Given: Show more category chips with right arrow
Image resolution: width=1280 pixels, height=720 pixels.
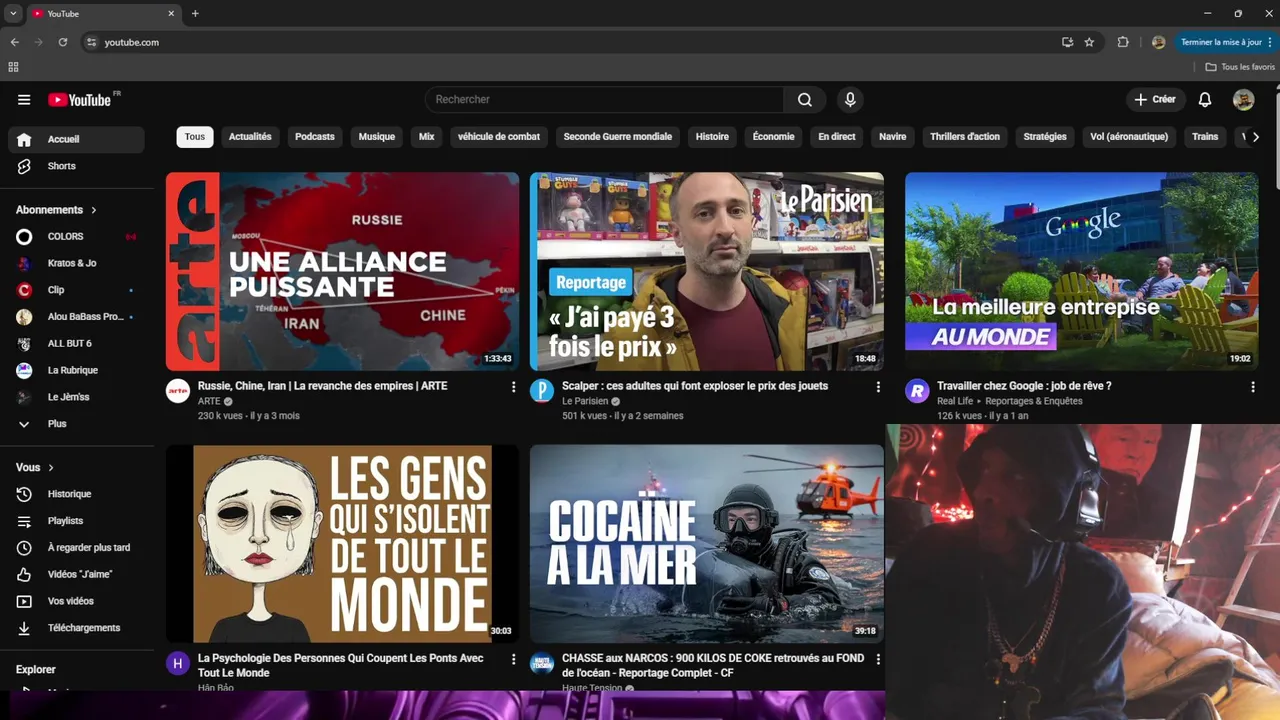Looking at the screenshot, I should click(x=1258, y=137).
